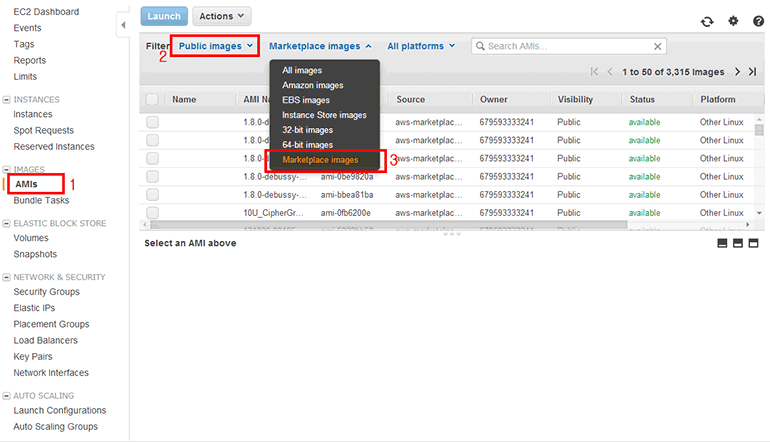This screenshot has width=770, height=442.
Task: Collapse the INSTANCES section in the sidebar
Action: 6,99
